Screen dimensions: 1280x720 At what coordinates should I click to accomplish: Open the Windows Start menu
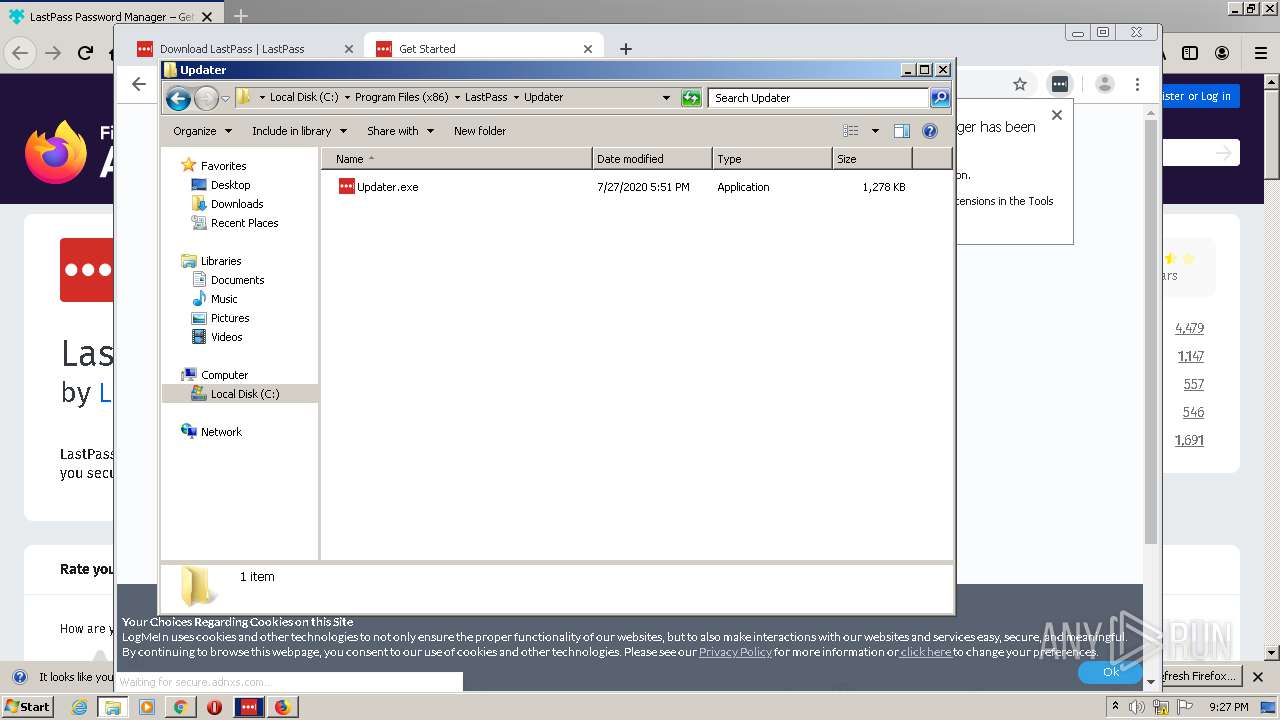(x=28, y=707)
